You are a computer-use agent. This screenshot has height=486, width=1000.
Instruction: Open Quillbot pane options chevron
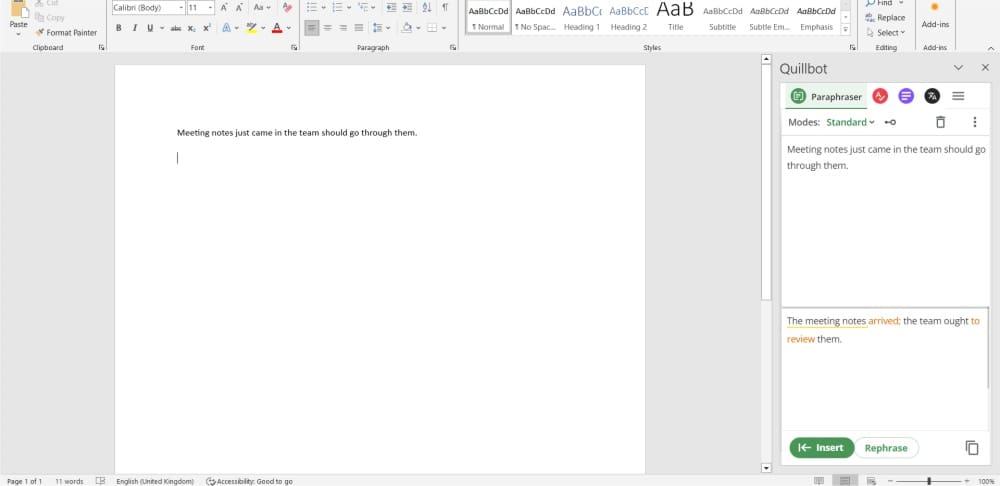[x=958, y=68]
